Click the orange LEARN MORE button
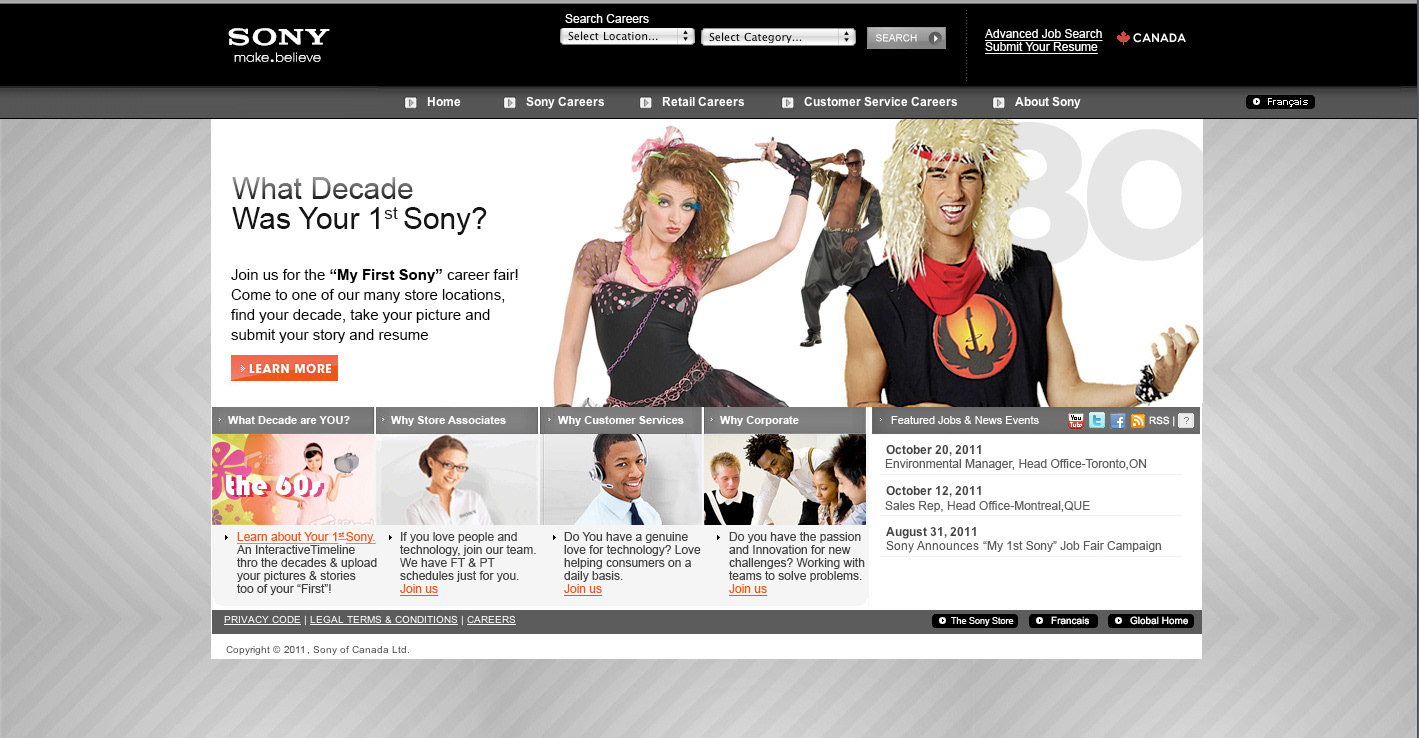Viewport: 1419px width, 738px height. (284, 368)
